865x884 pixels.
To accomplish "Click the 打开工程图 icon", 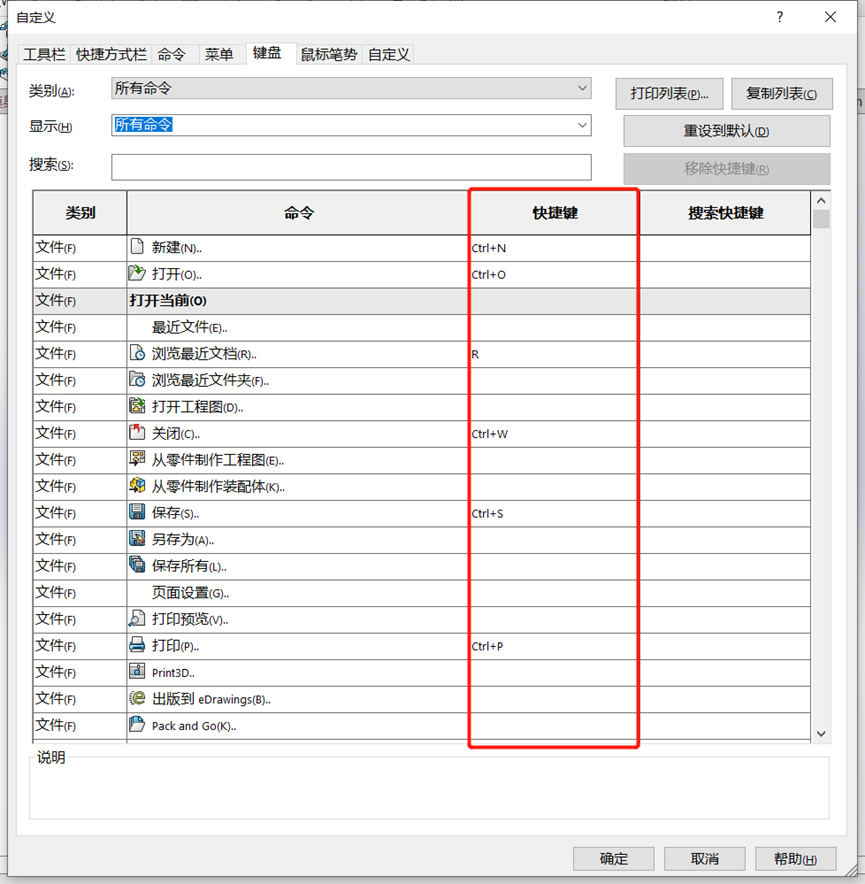I will [137, 405].
